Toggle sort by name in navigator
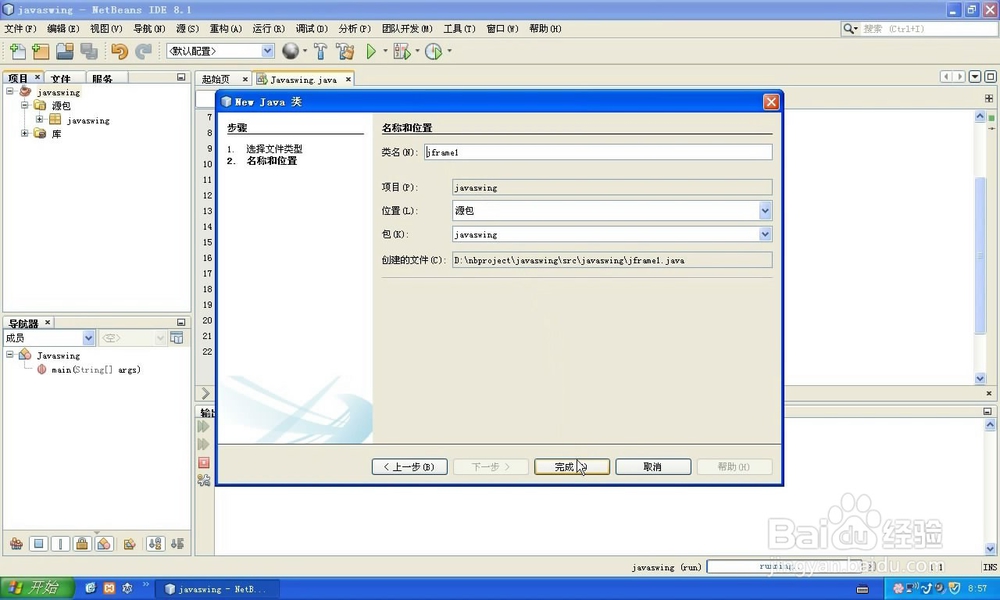The width and height of the screenshot is (1000, 600). 155,543
